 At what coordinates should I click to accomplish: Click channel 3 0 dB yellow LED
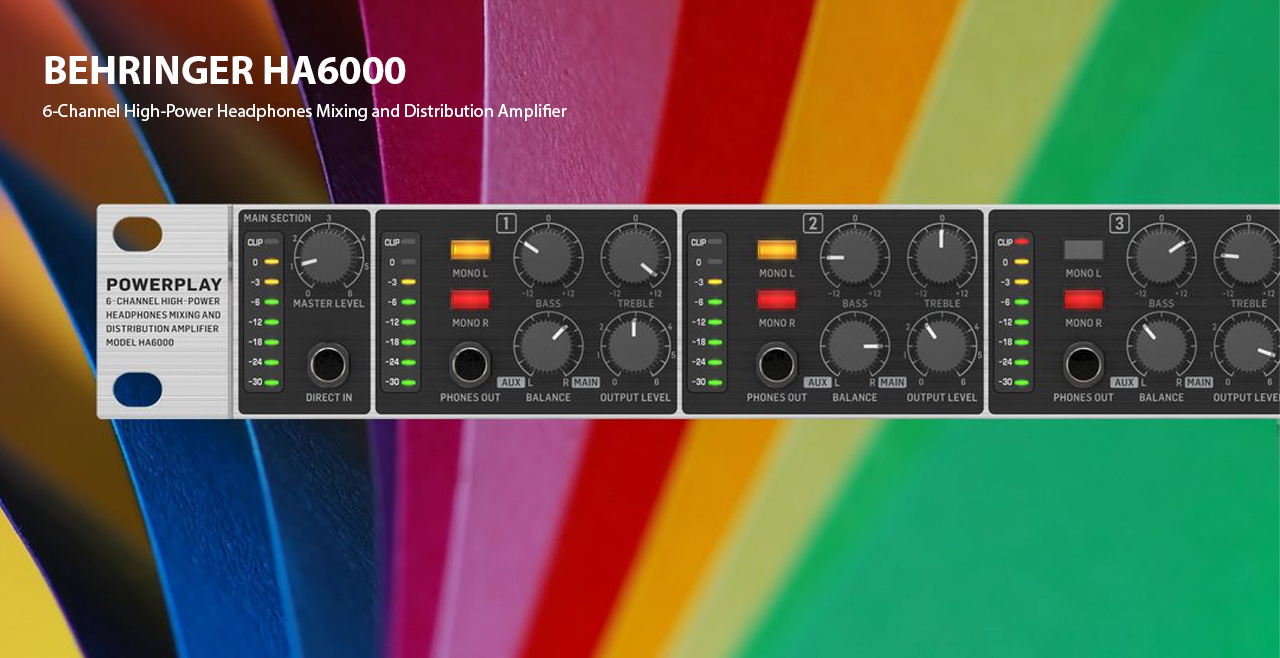1021,262
